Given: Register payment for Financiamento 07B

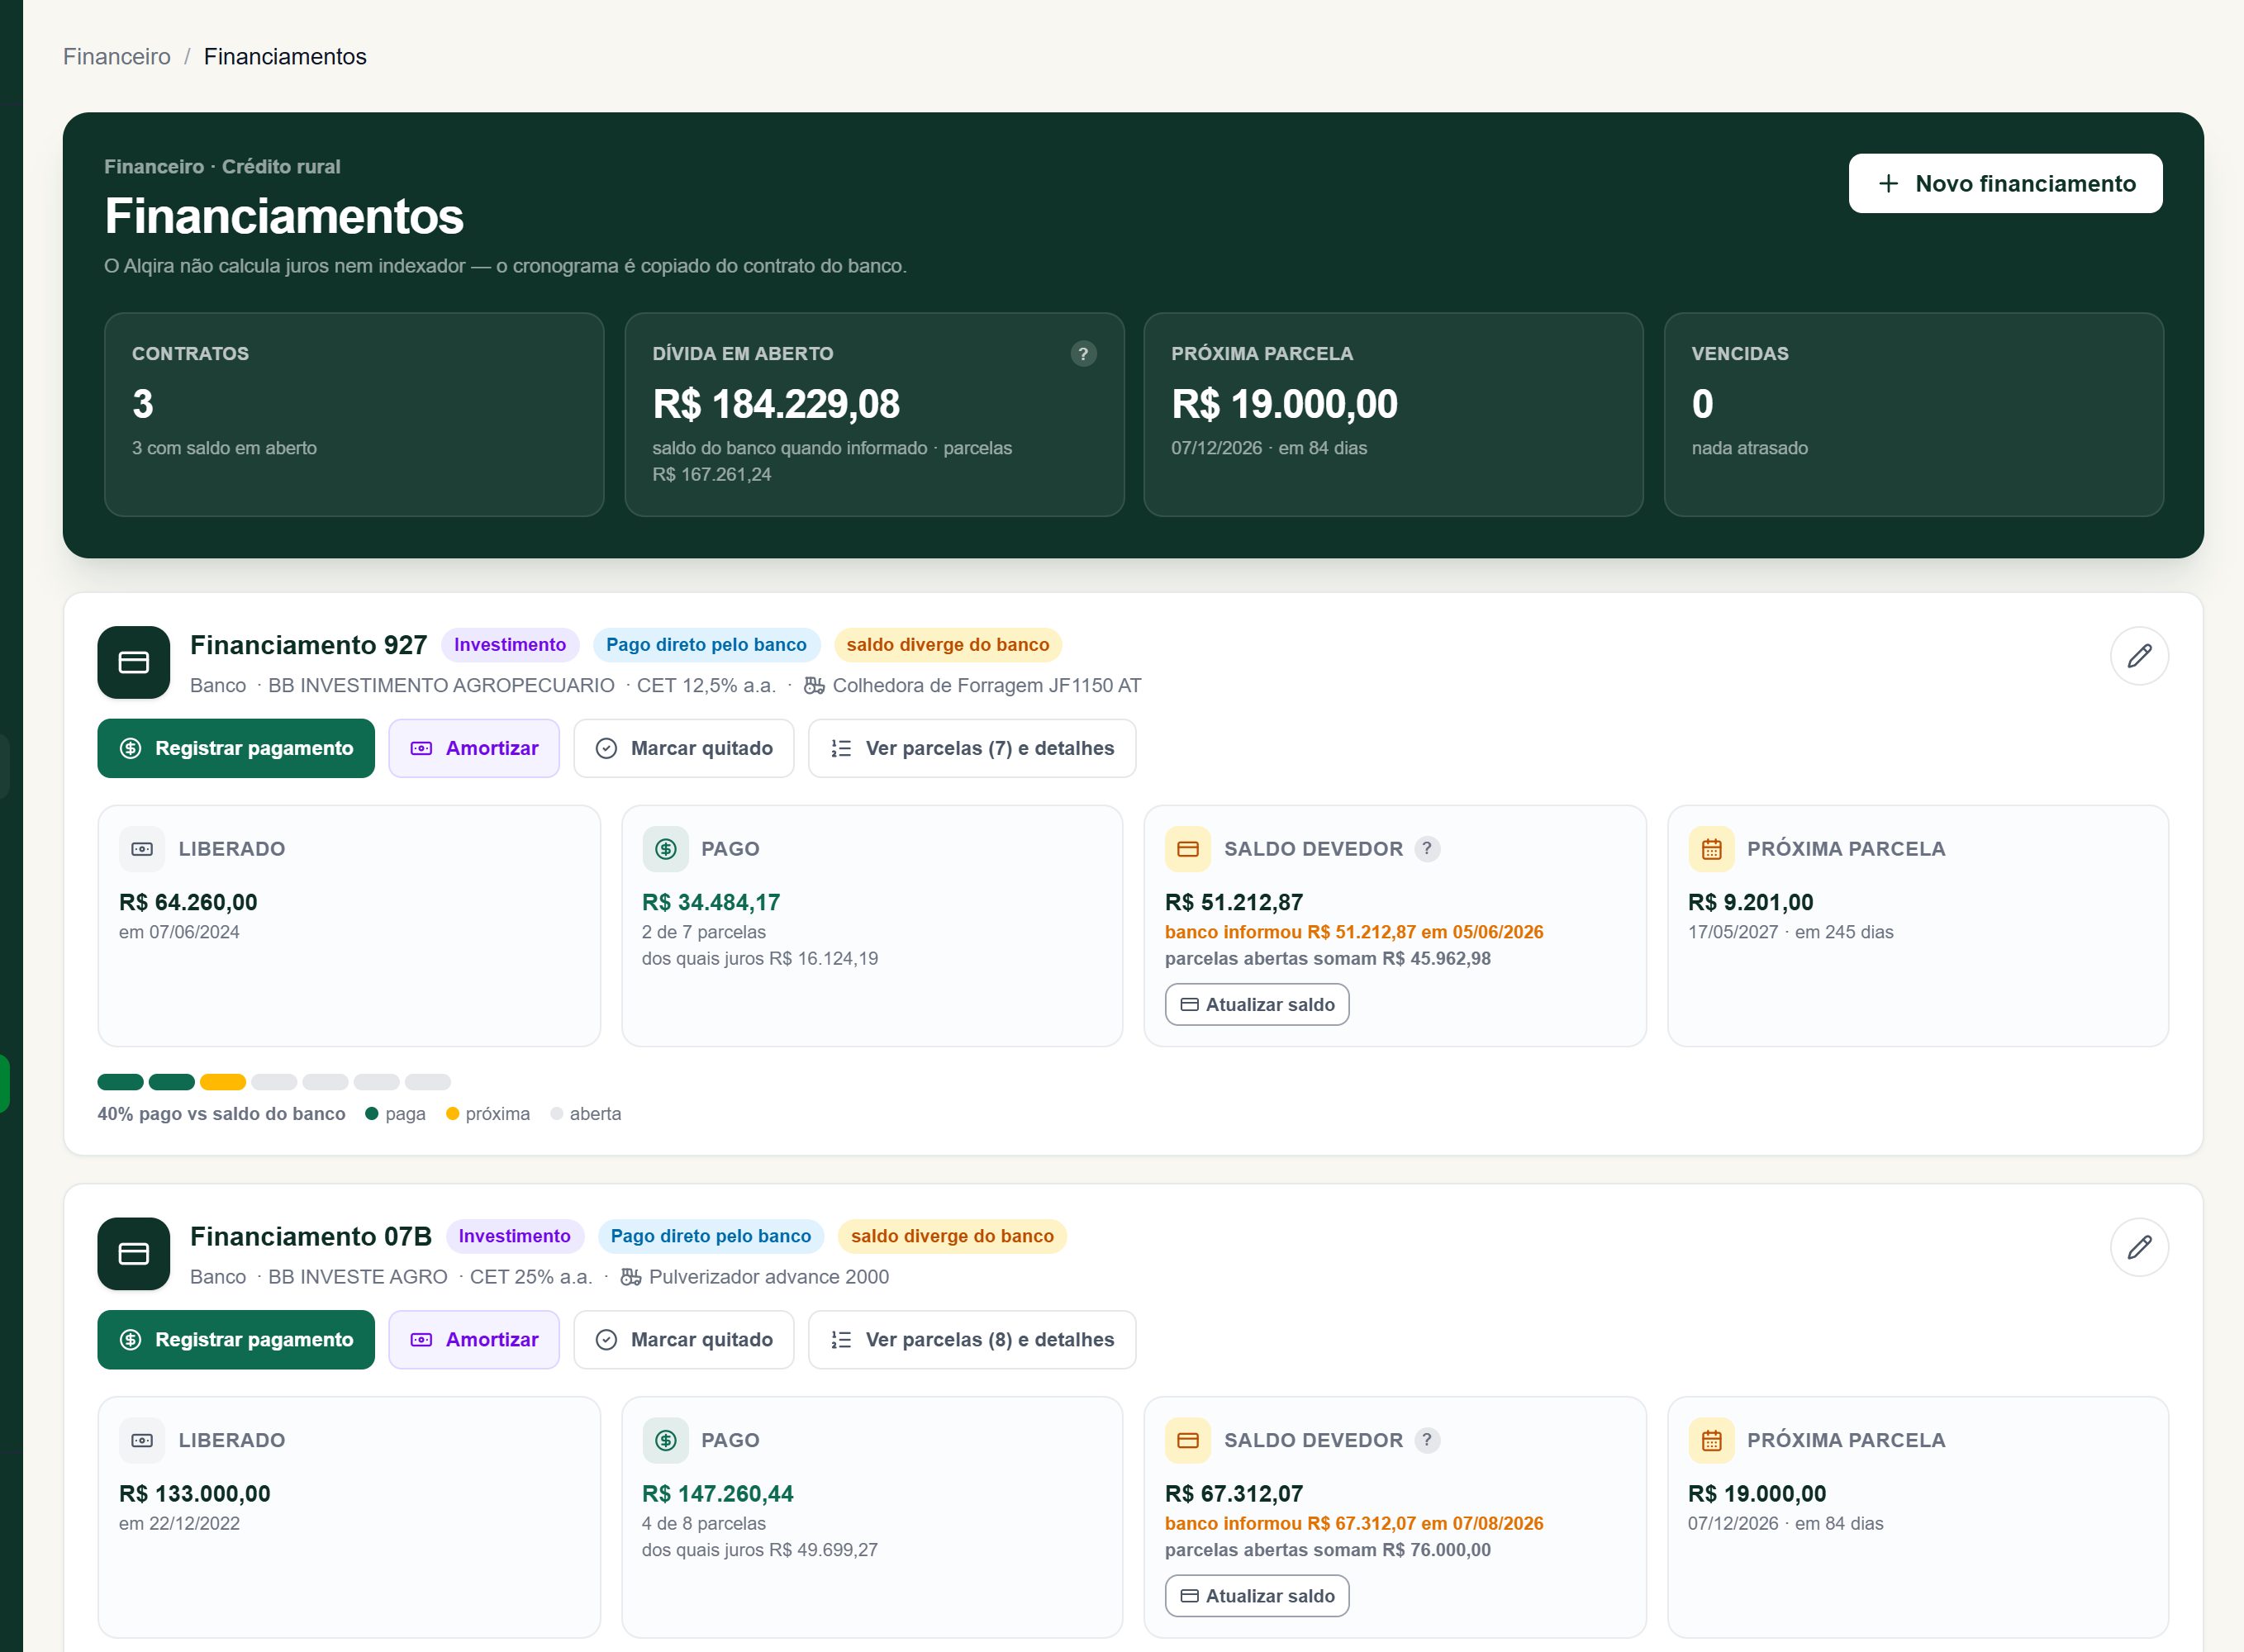Looking at the screenshot, I should point(236,1339).
